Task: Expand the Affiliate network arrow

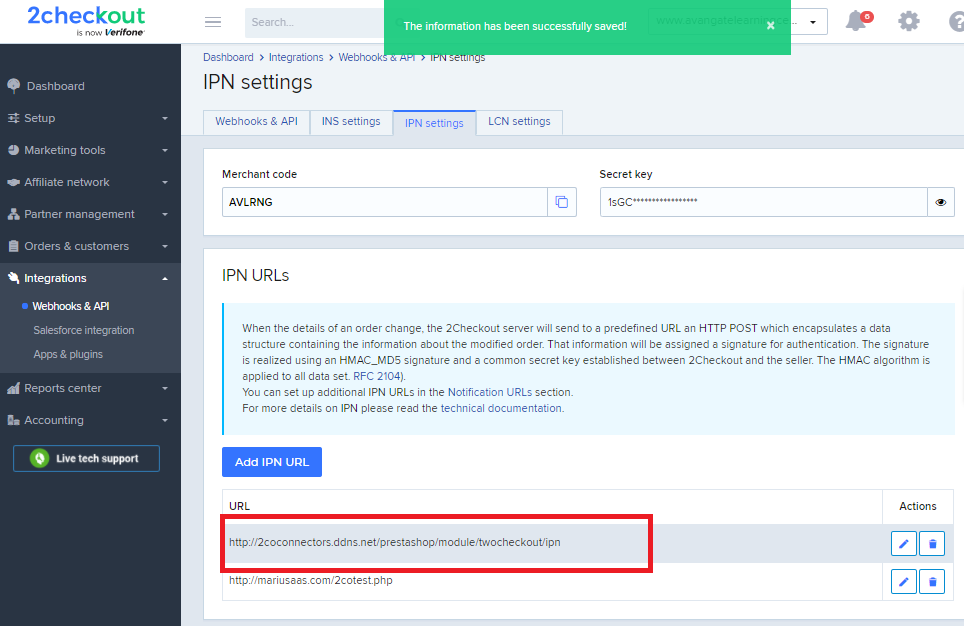Action: (x=165, y=182)
